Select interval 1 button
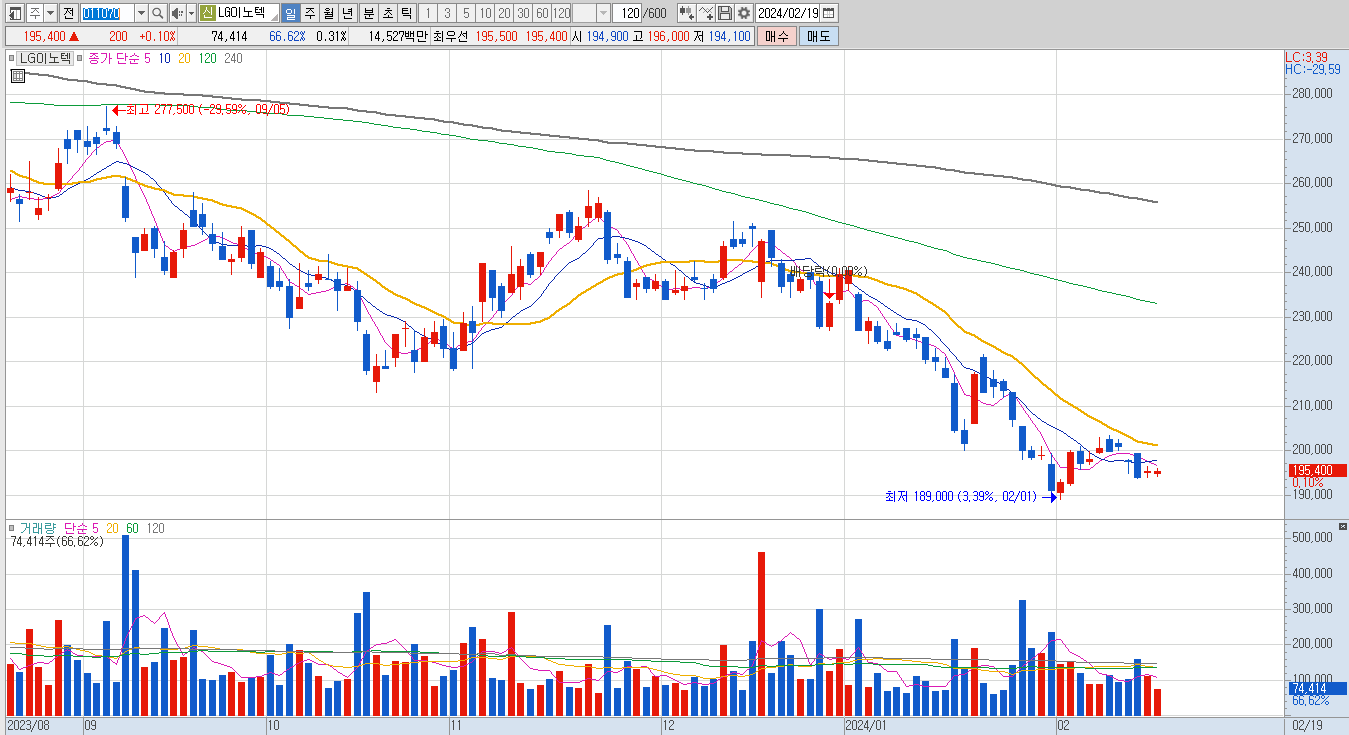Screen dimensions: 1349x735 click(427, 13)
